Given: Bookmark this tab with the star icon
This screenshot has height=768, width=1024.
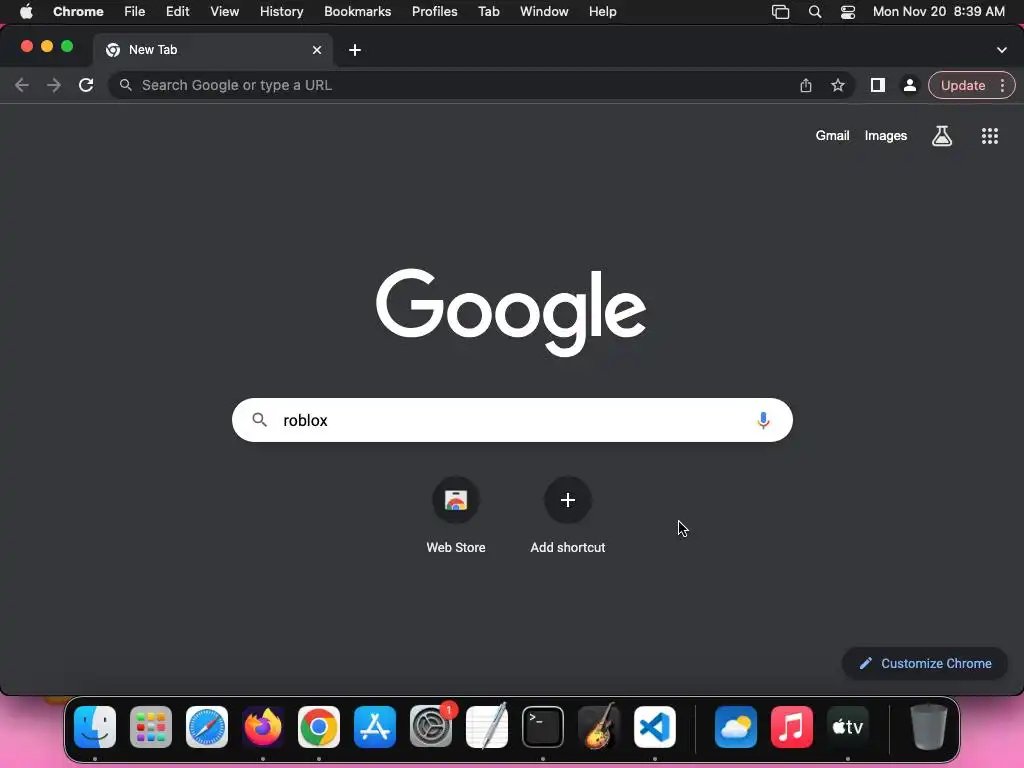Looking at the screenshot, I should pyautogui.click(x=838, y=86).
